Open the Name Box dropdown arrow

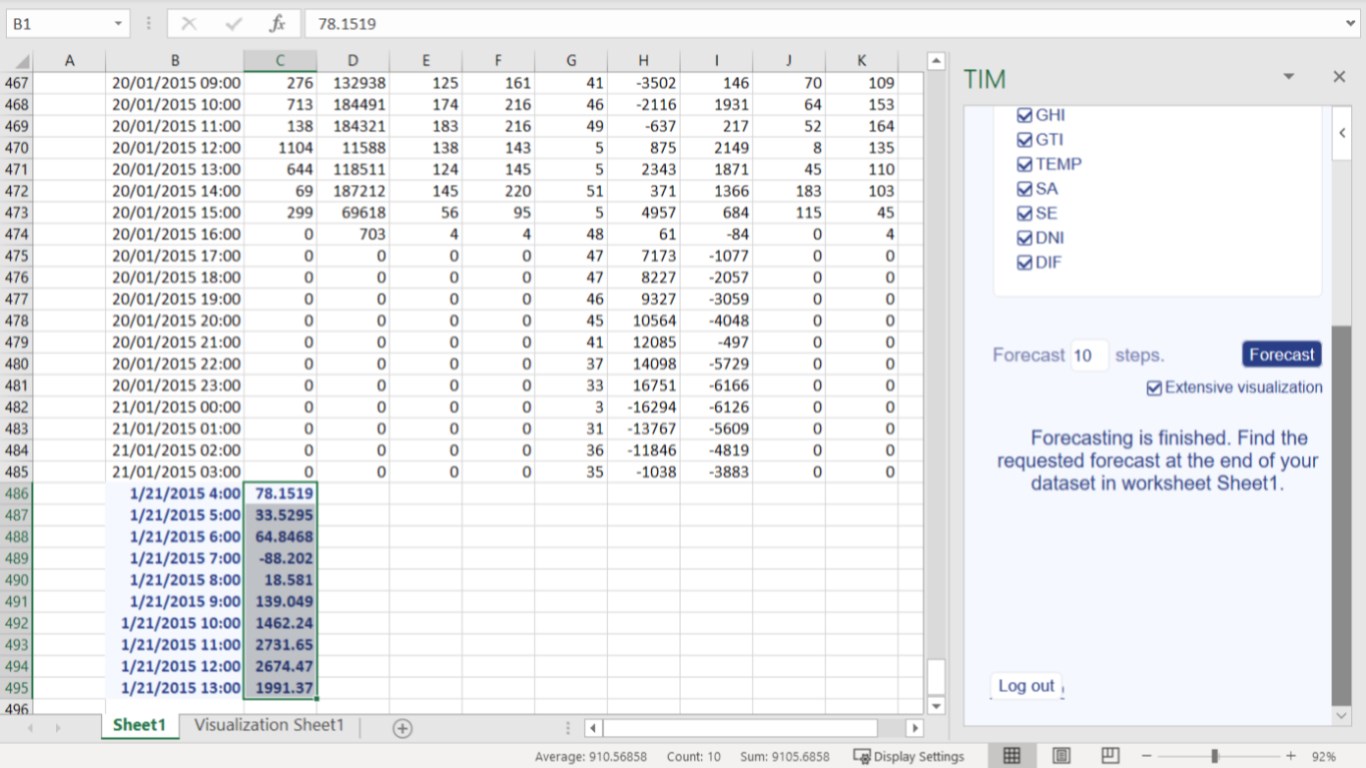pos(119,24)
